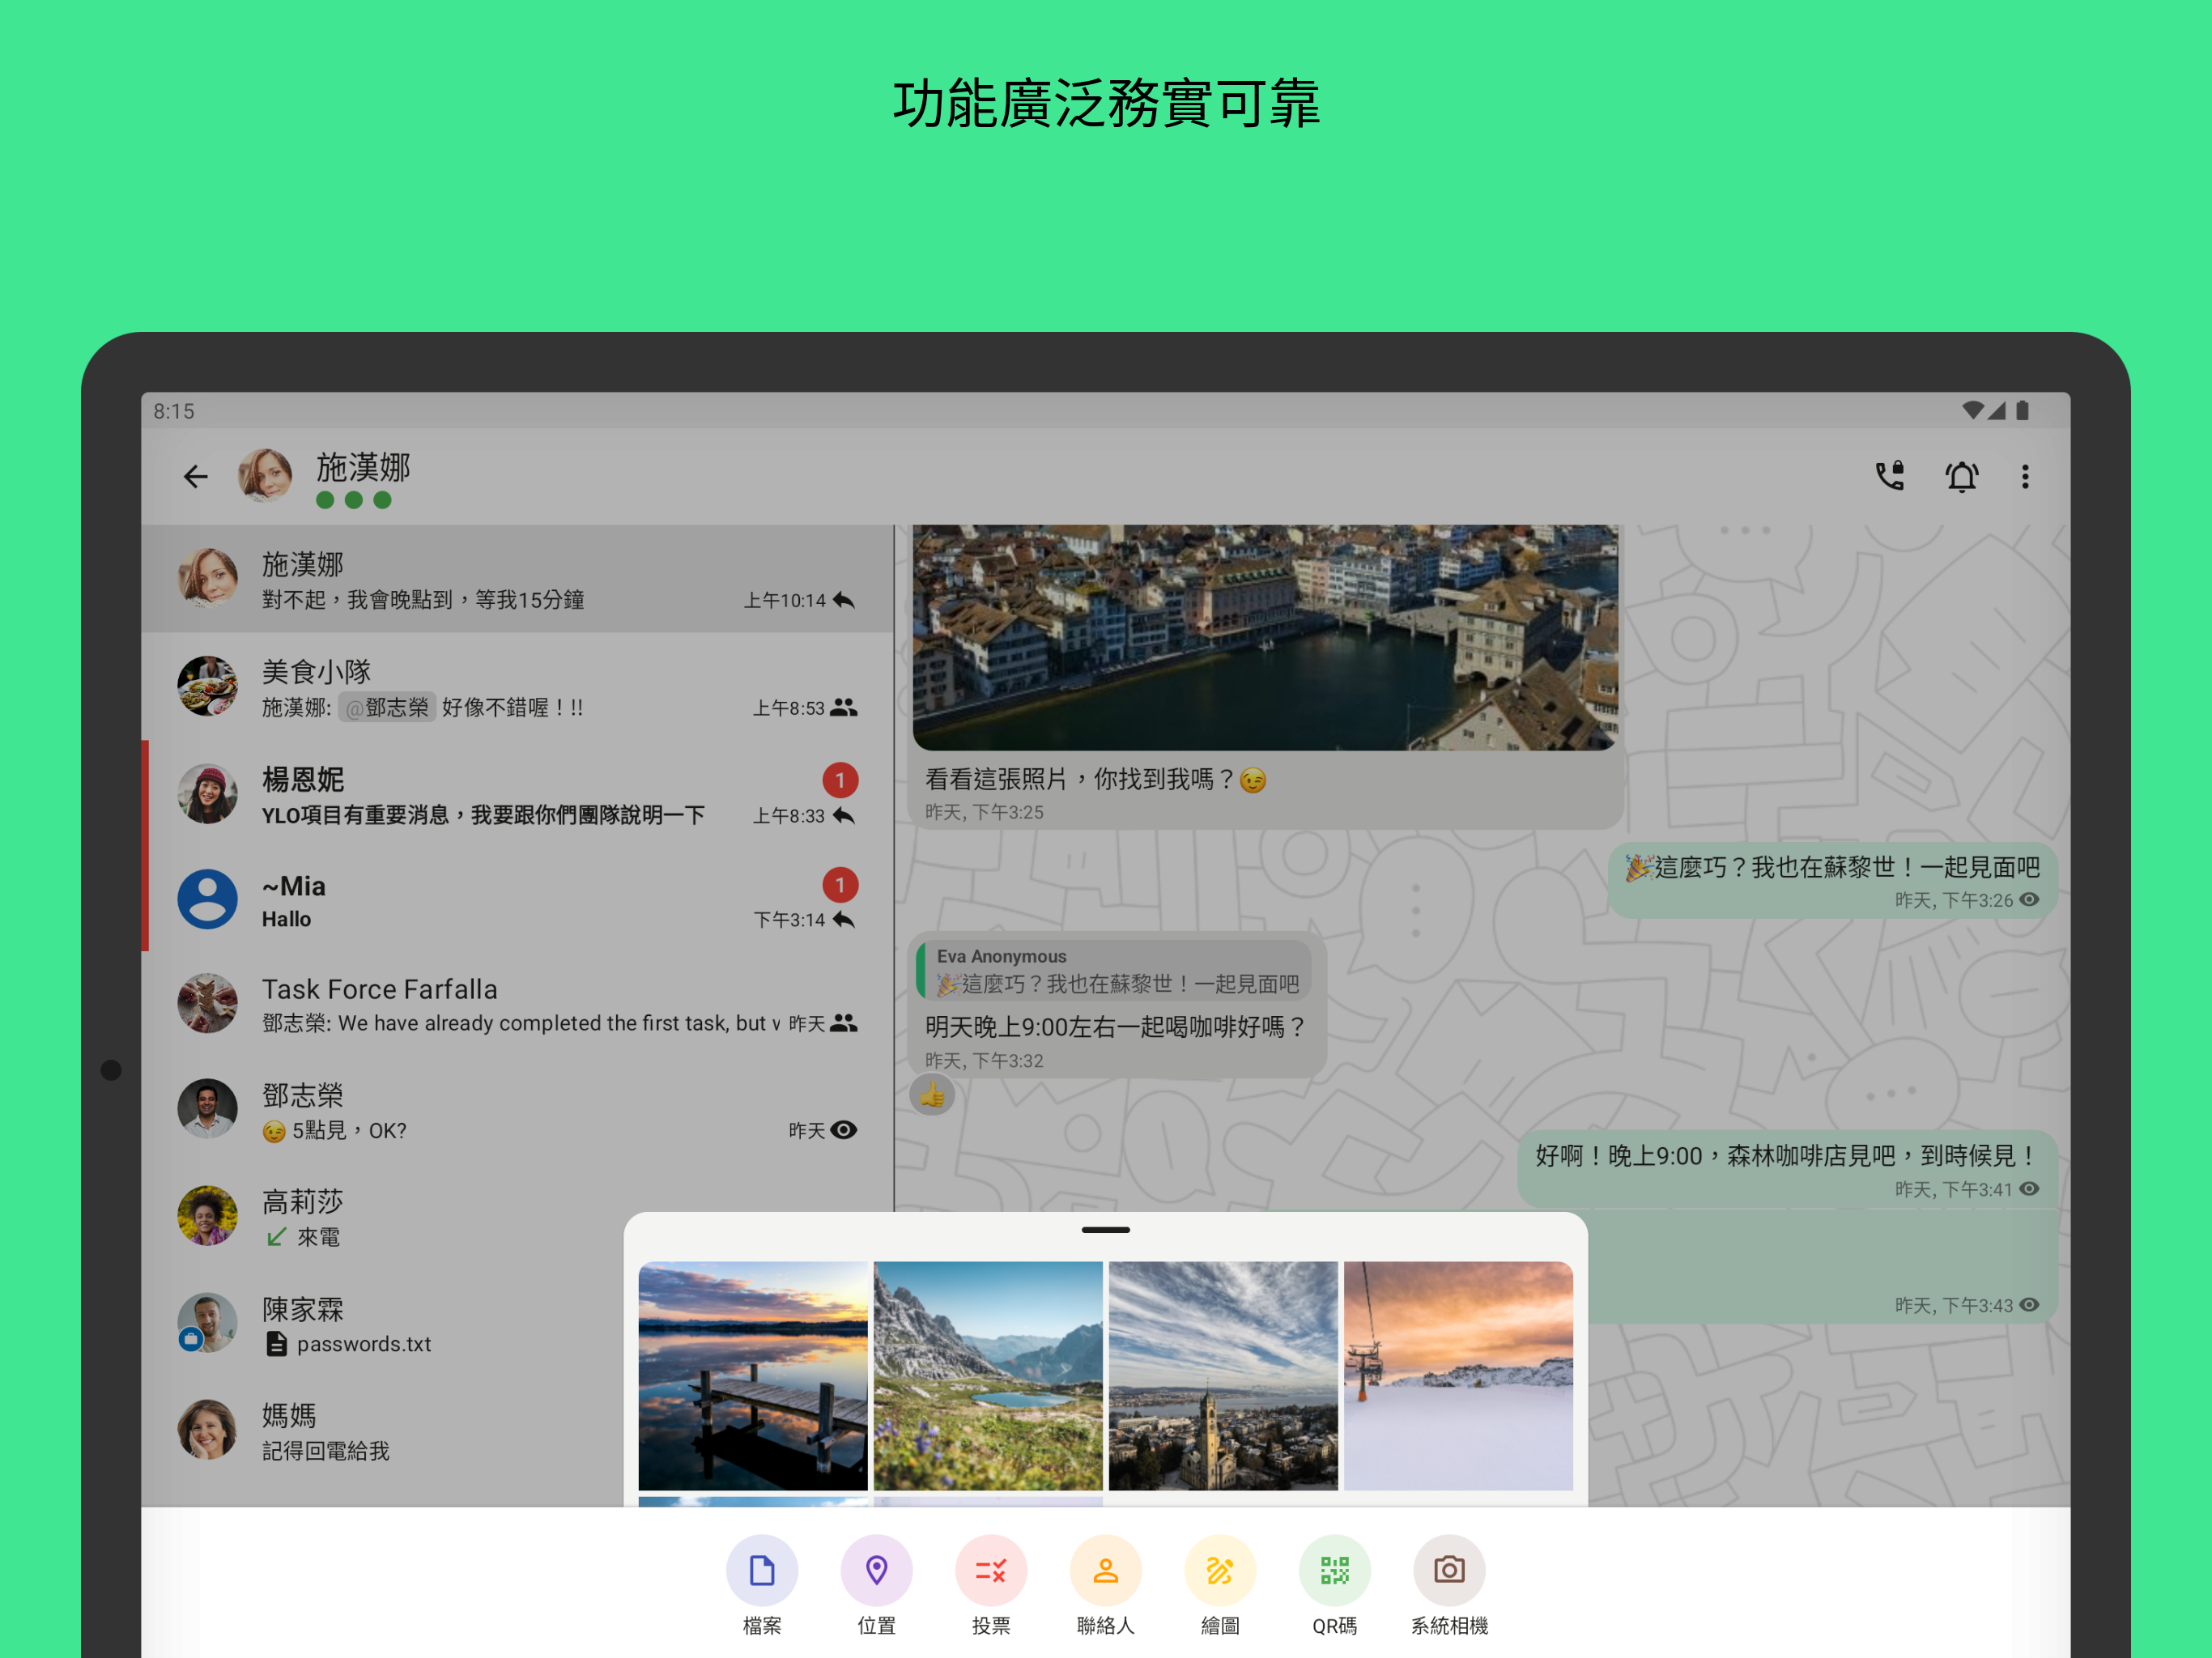Open 美食小隊 group conversation
This screenshot has height=1658, width=2212.
(x=517, y=687)
